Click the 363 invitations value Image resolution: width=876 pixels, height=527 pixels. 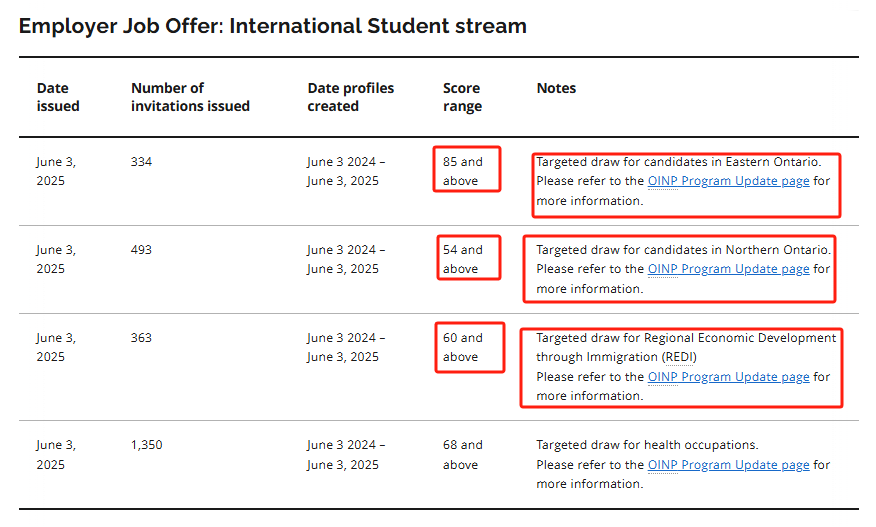click(x=141, y=338)
